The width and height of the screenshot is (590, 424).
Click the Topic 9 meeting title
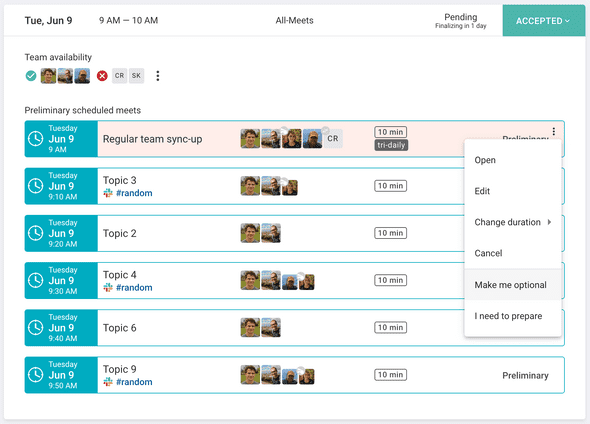(x=120, y=369)
